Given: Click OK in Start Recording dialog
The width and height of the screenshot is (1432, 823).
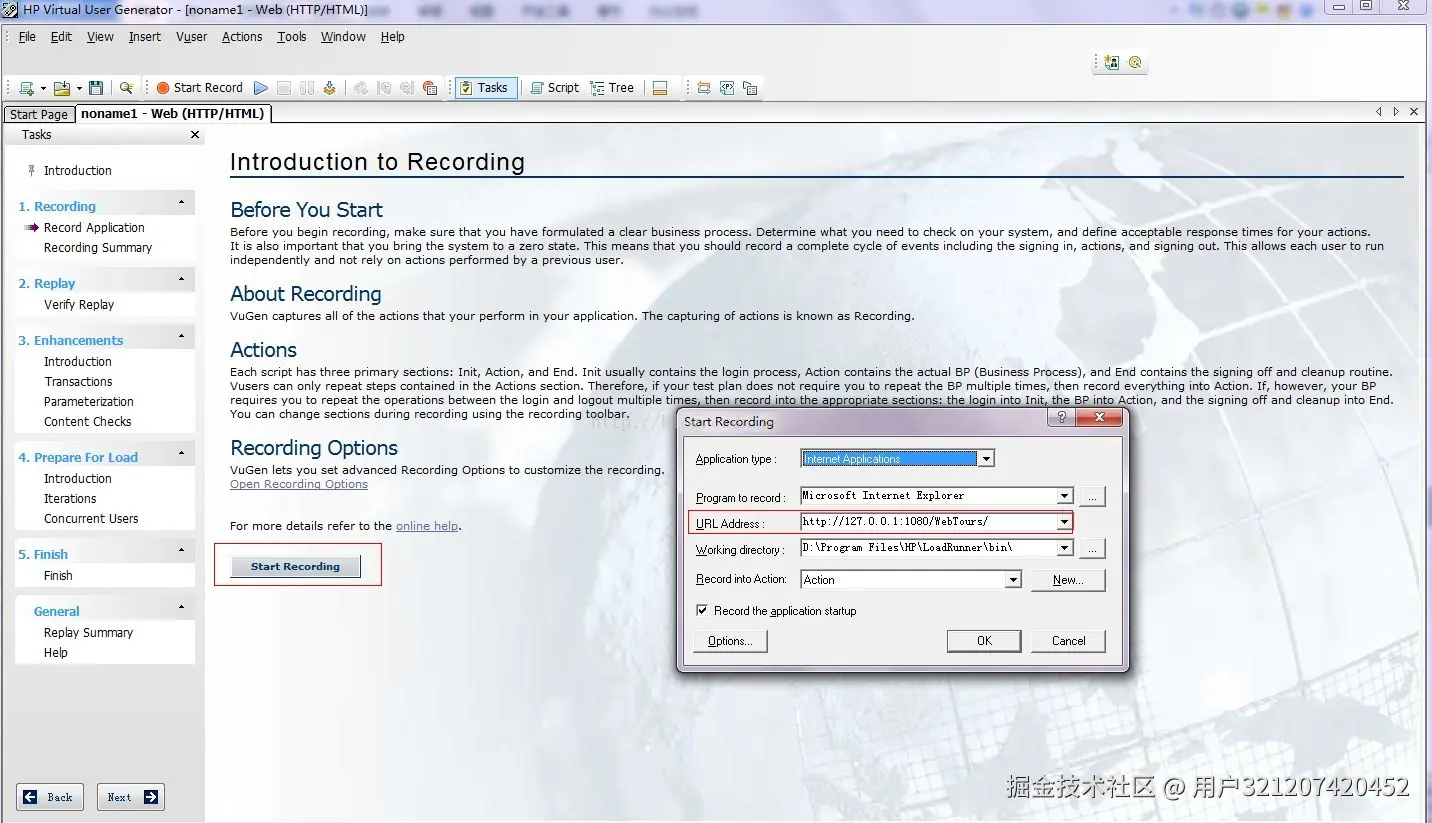Looking at the screenshot, I should [x=984, y=641].
